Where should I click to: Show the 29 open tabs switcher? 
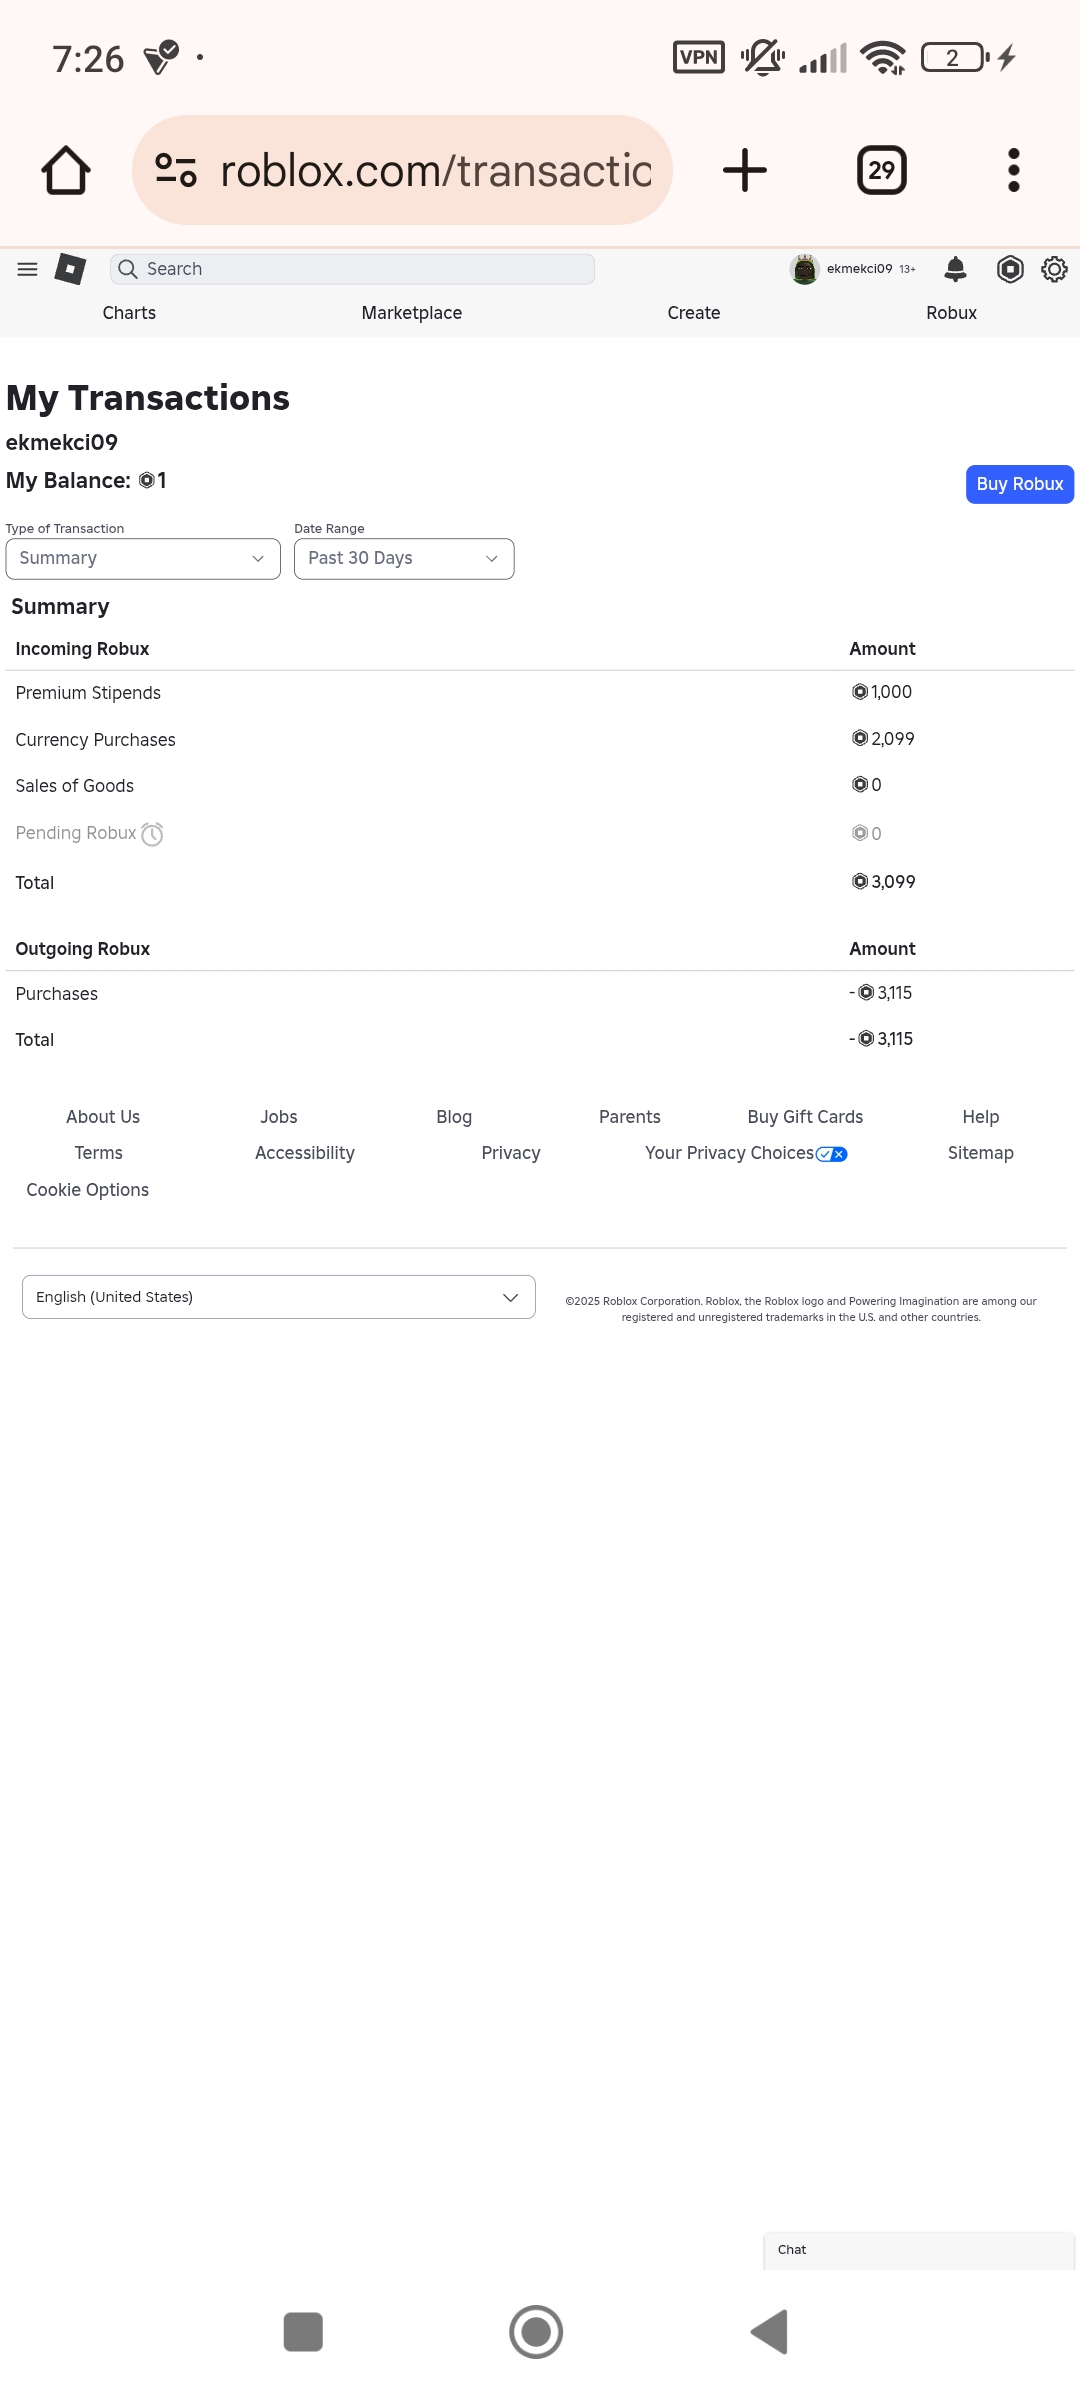[882, 170]
